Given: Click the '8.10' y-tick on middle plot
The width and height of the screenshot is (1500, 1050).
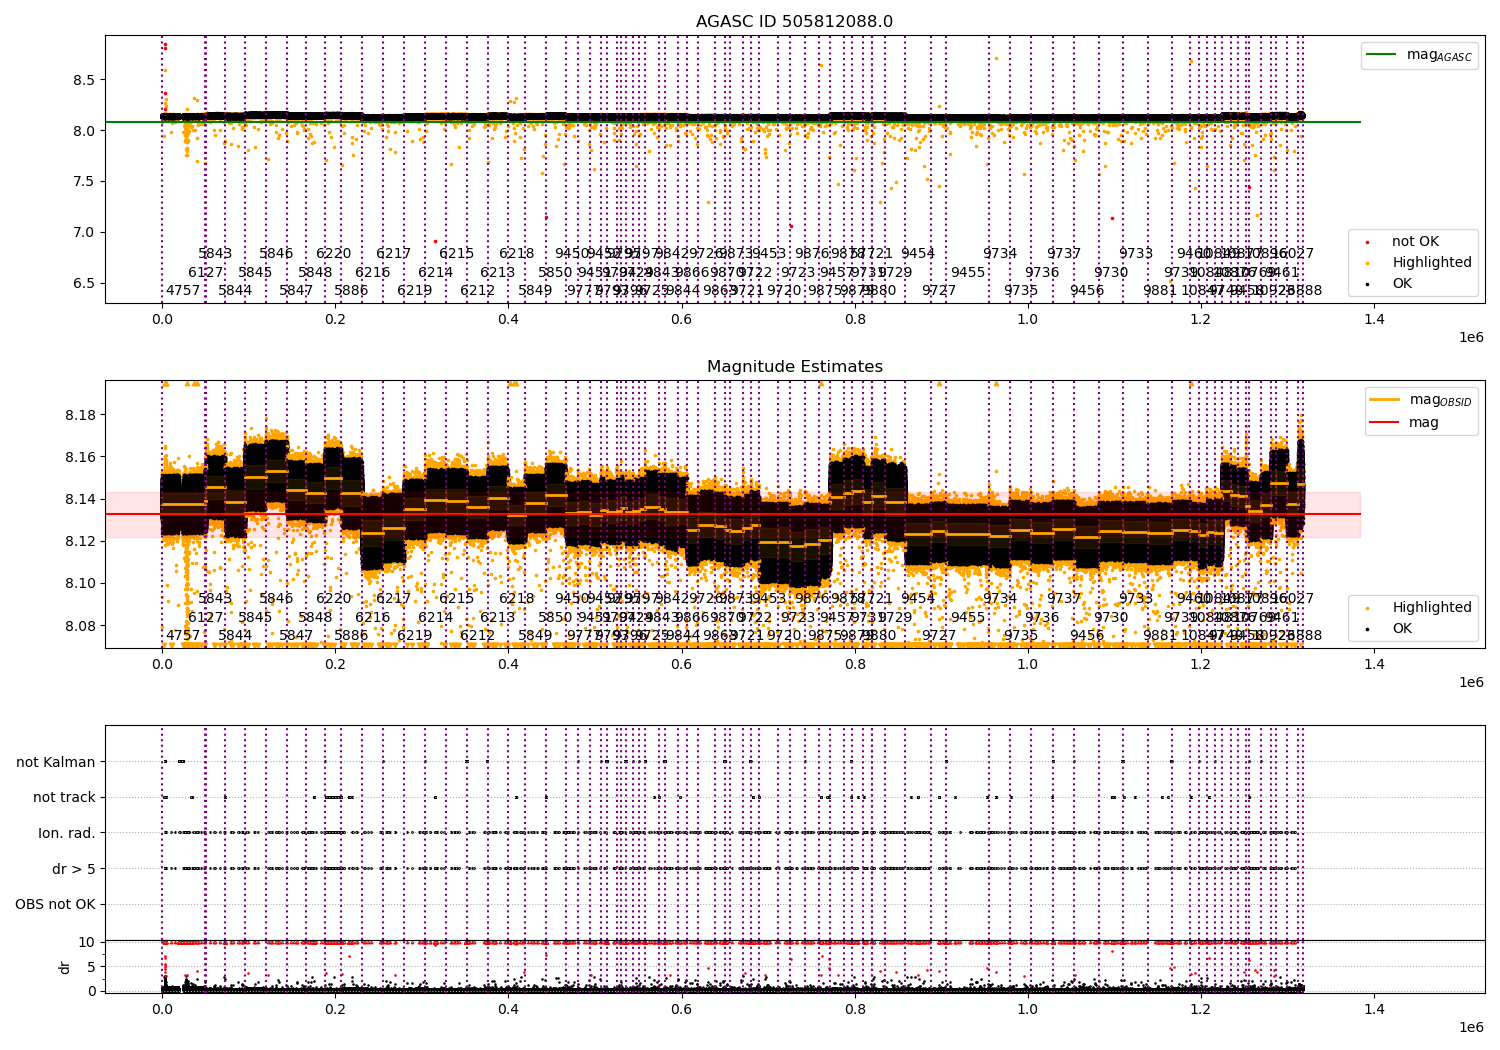Looking at the screenshot, I should (x=80, y=584).
